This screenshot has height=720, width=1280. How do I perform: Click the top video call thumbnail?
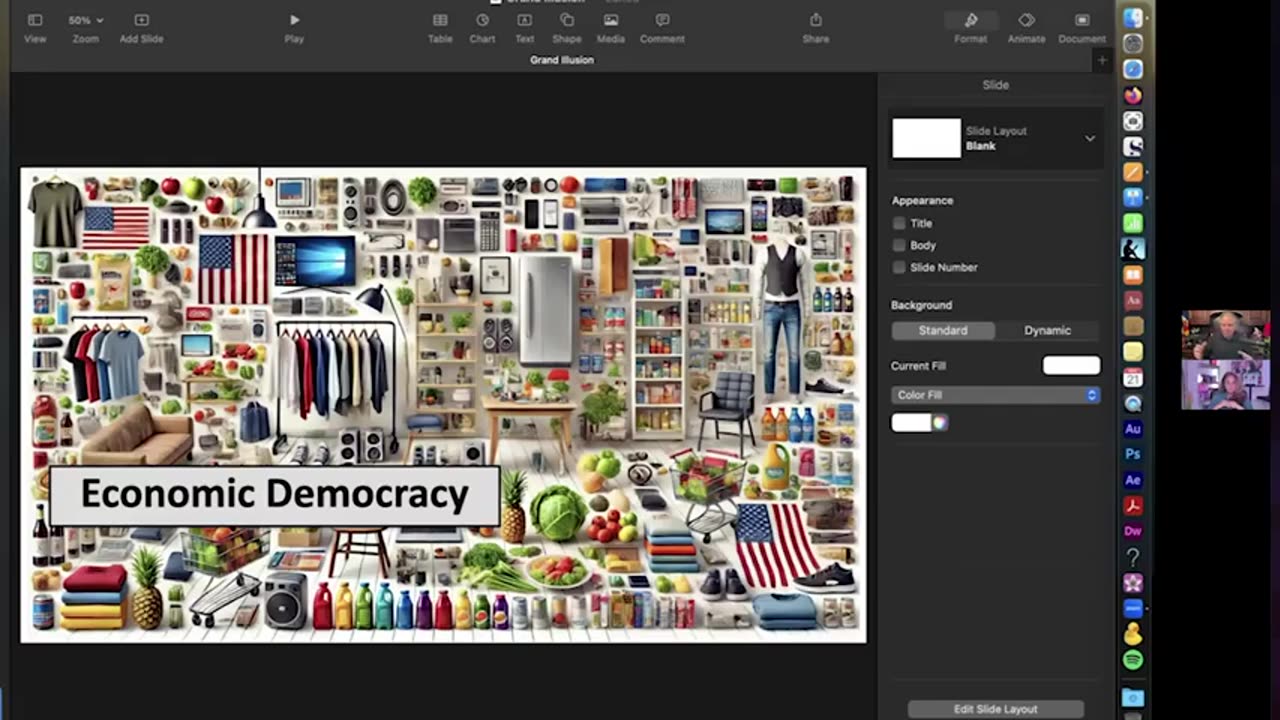pos(1226,335)
